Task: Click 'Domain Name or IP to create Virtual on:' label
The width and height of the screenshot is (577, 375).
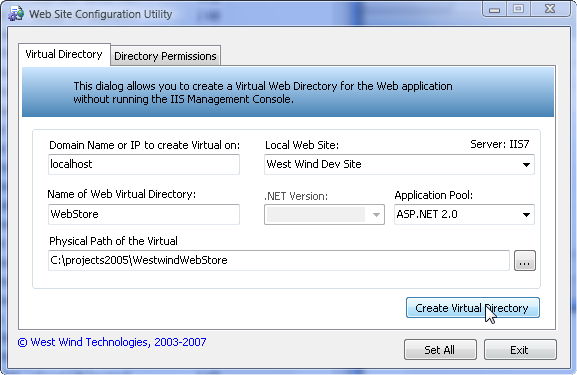Action: [x=144, y=145]
